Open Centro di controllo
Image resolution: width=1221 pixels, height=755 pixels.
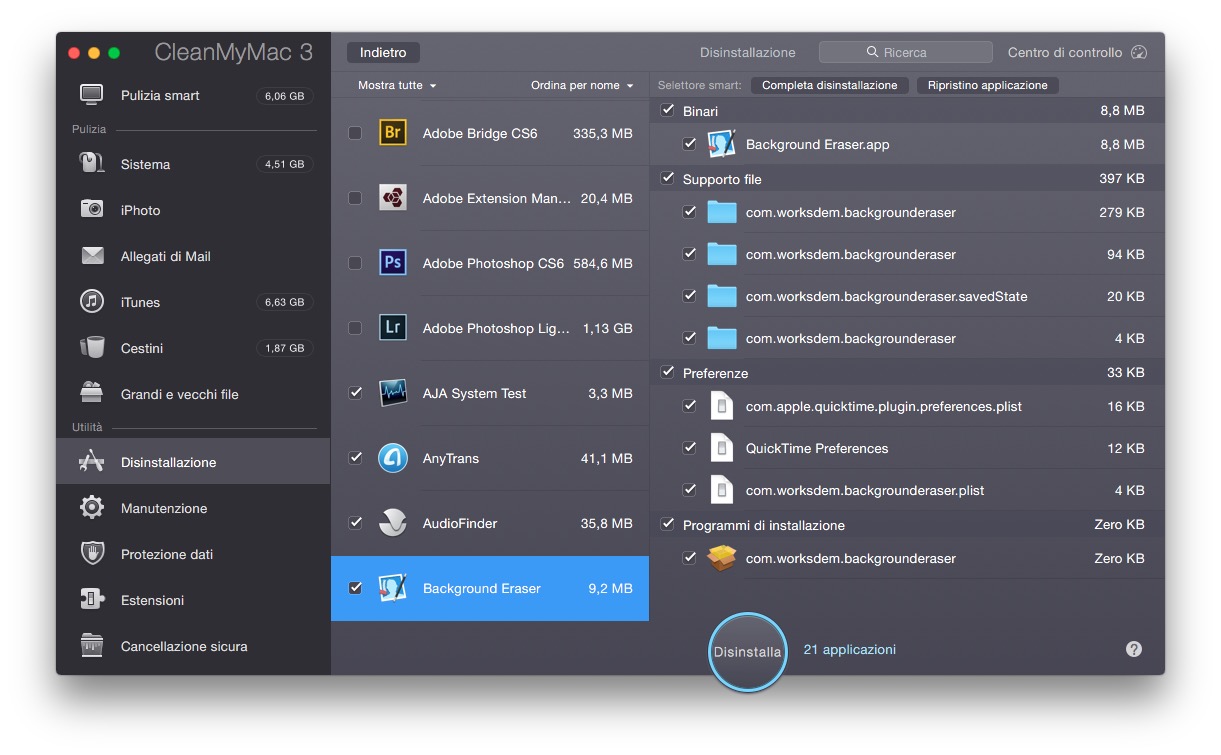pyautogui.click(x=1077, y=52)
